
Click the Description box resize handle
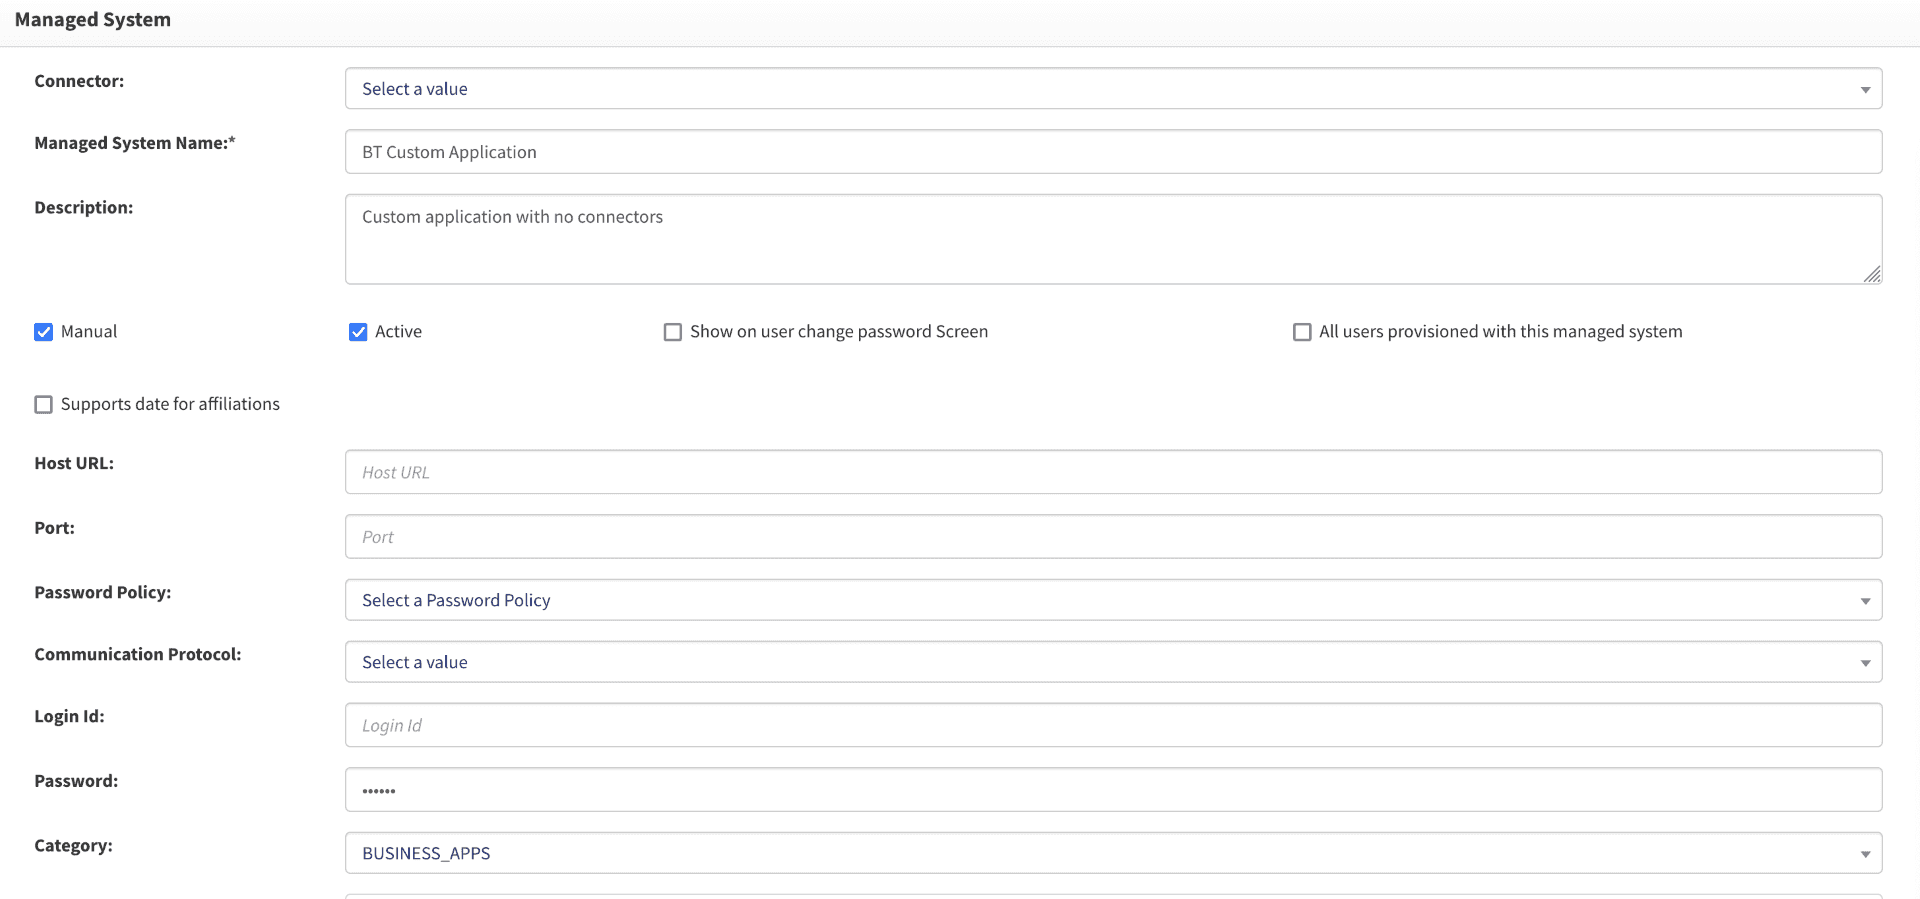(x=1872, y=274)
